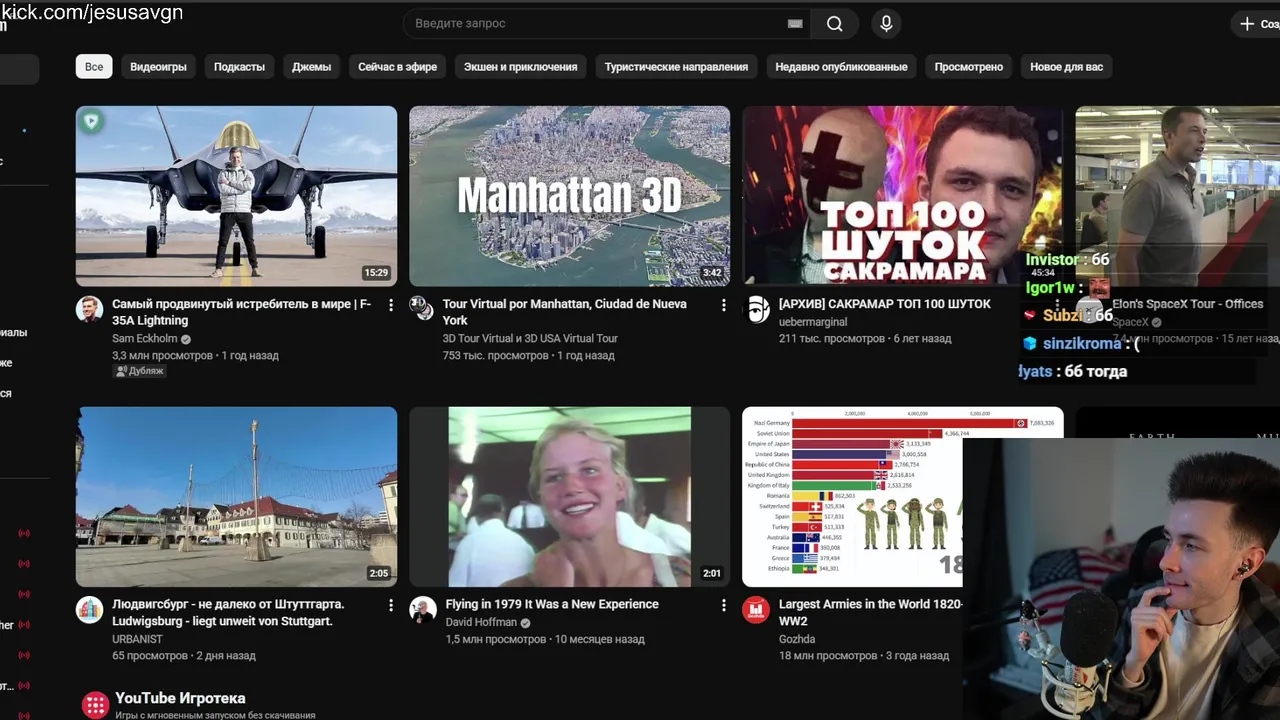The width and height of the screenshot is (1280, 720).
Task: Open title Людвигсбург - не далеко от Штуттгарта
Action: pyautogui.click(x=228, y=612)
